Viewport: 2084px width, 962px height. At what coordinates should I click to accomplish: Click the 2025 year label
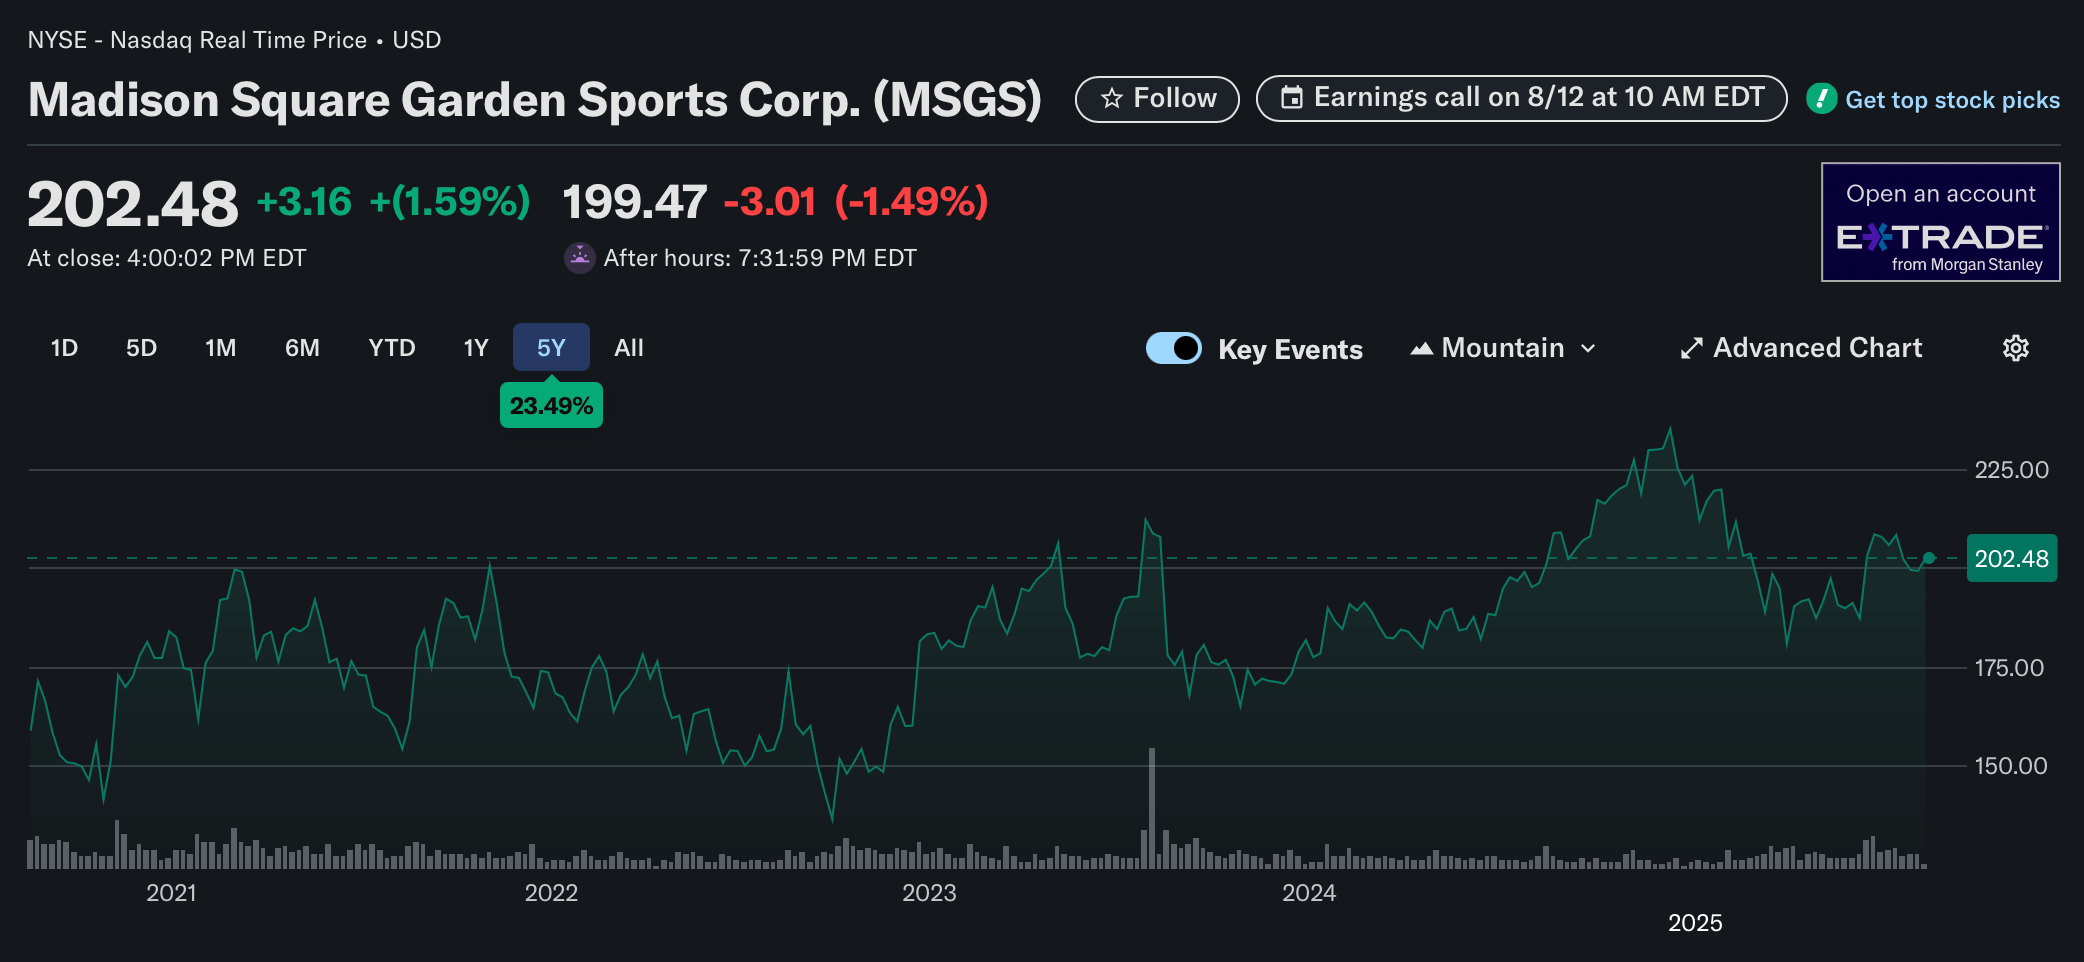pyautogui.click(x=1695, y=923)
